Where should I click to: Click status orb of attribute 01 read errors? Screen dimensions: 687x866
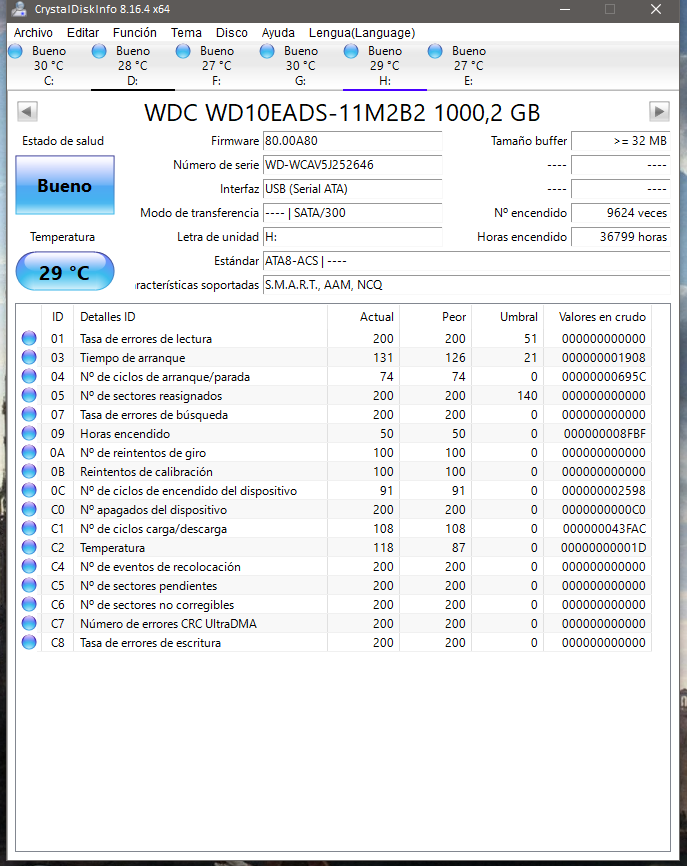[x=29, y=338]
